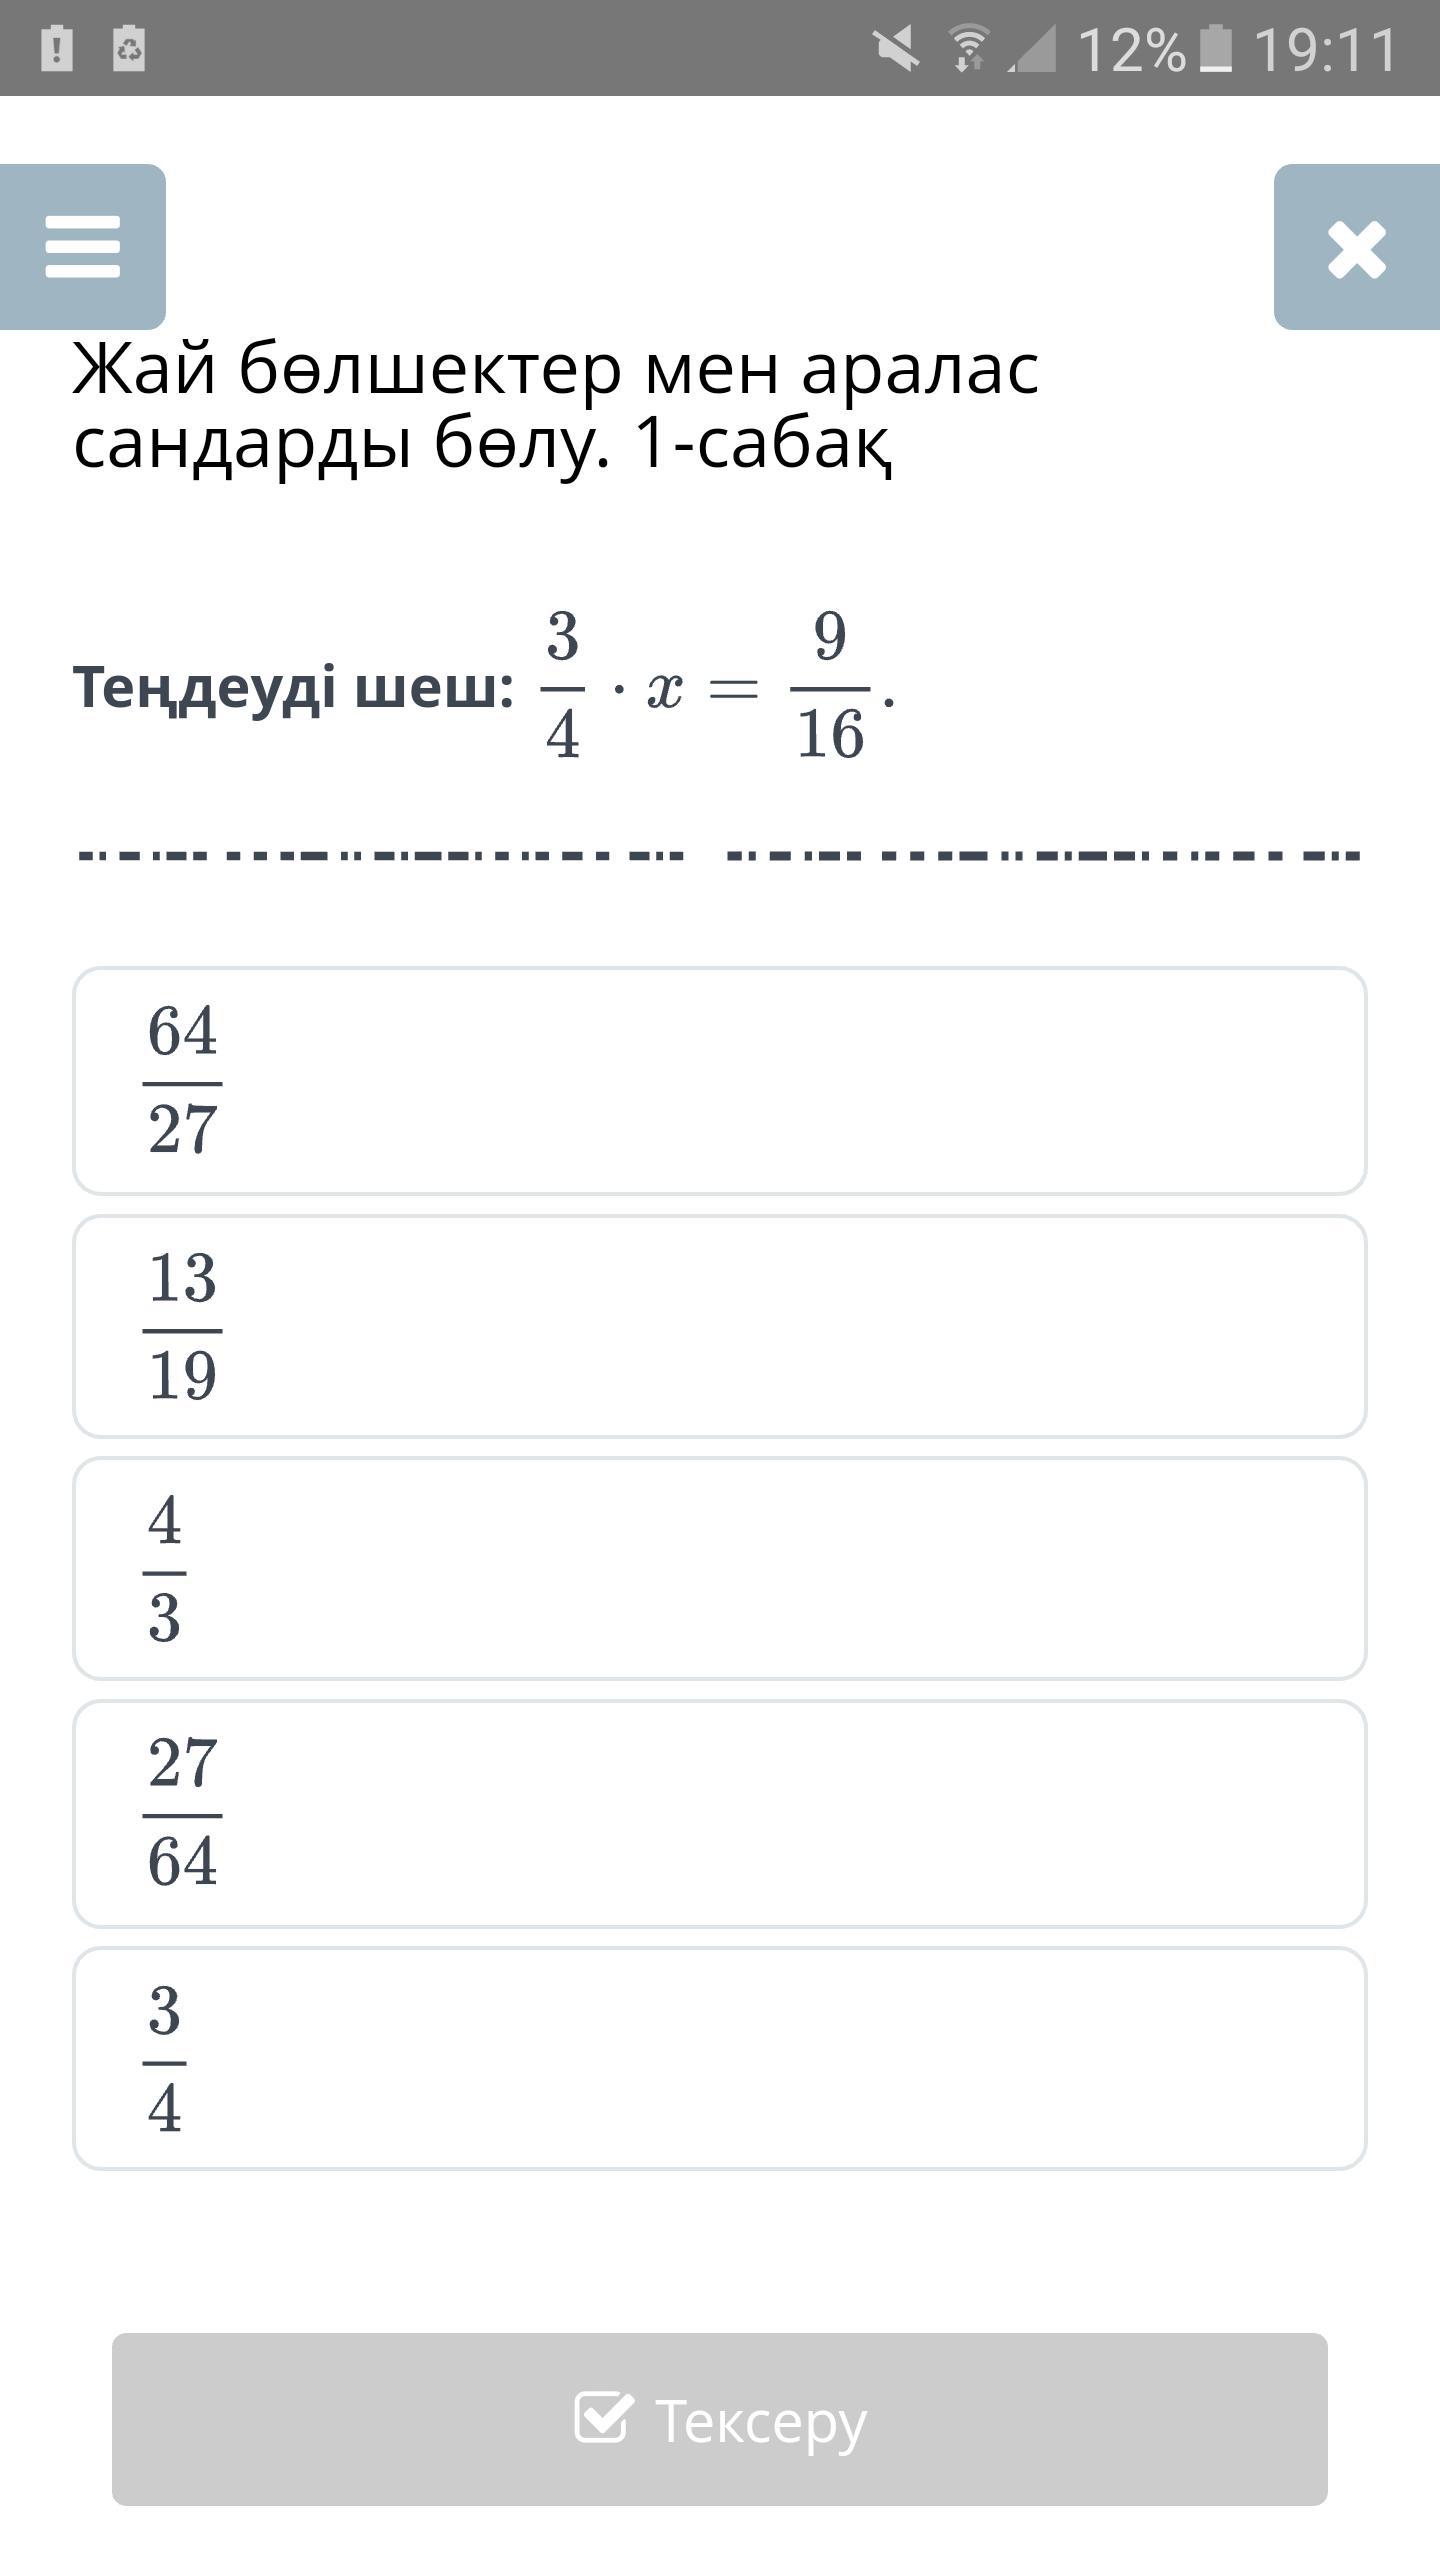Tap the 19:11 clock
1440x2560 pixels.
(x=1325, y=49)
